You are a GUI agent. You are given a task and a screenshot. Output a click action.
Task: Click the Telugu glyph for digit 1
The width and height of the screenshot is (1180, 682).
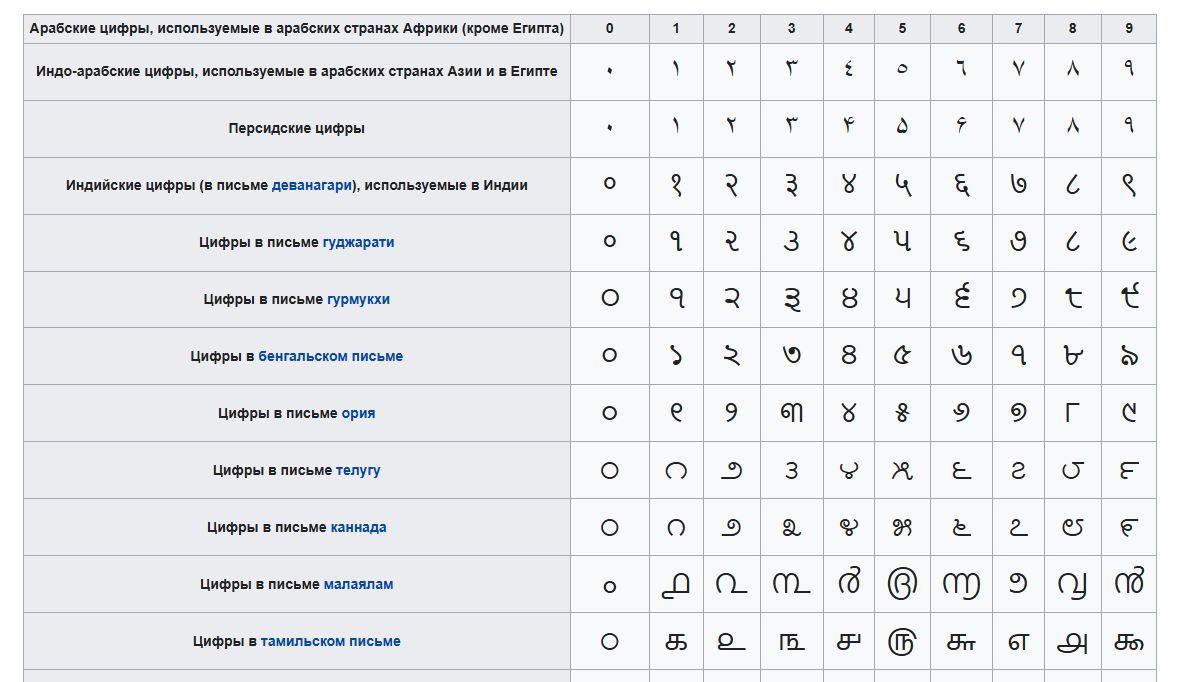(x=676, y=471)
